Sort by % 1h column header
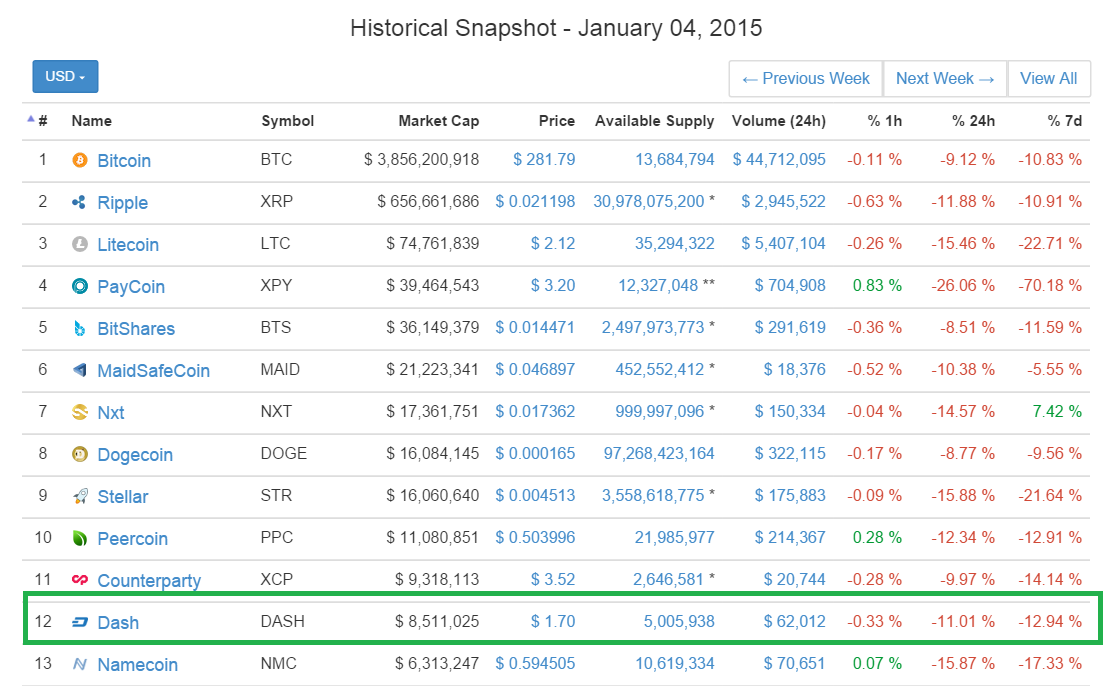The height and width of the screenshot is (686, 1105). click(x=884, y=121)
